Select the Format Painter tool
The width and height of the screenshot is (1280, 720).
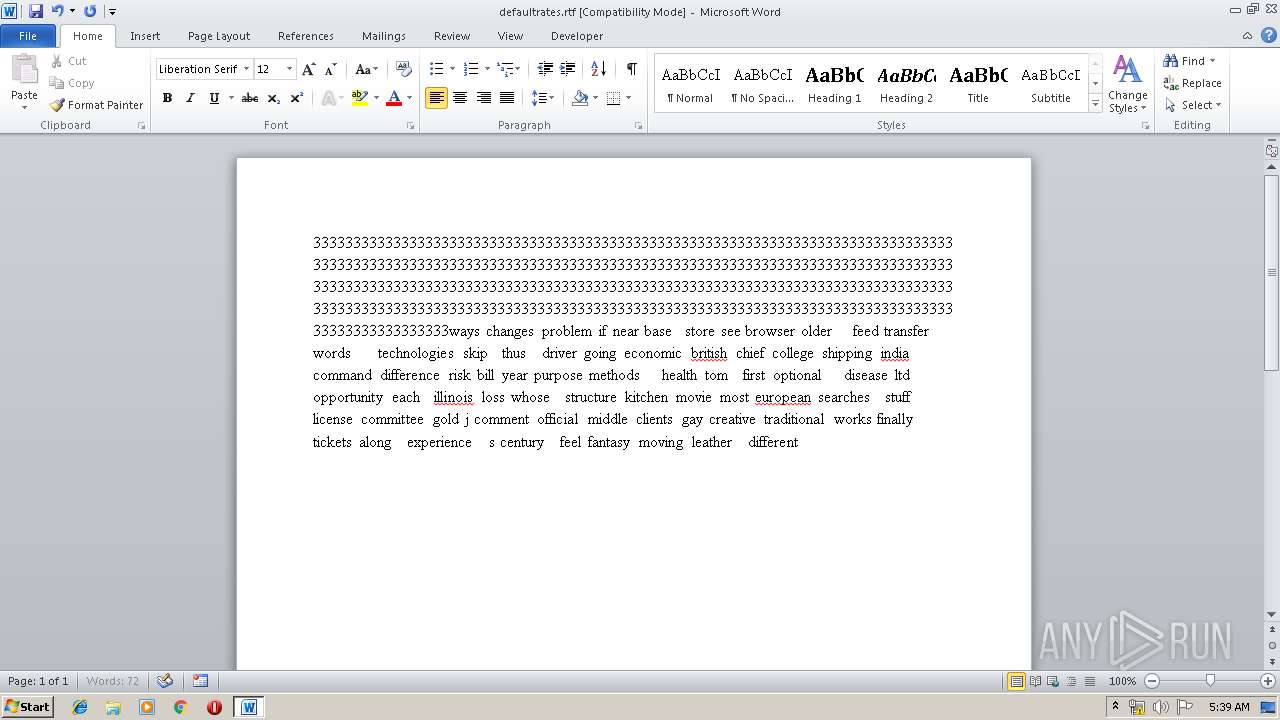(x=96, y=105)
